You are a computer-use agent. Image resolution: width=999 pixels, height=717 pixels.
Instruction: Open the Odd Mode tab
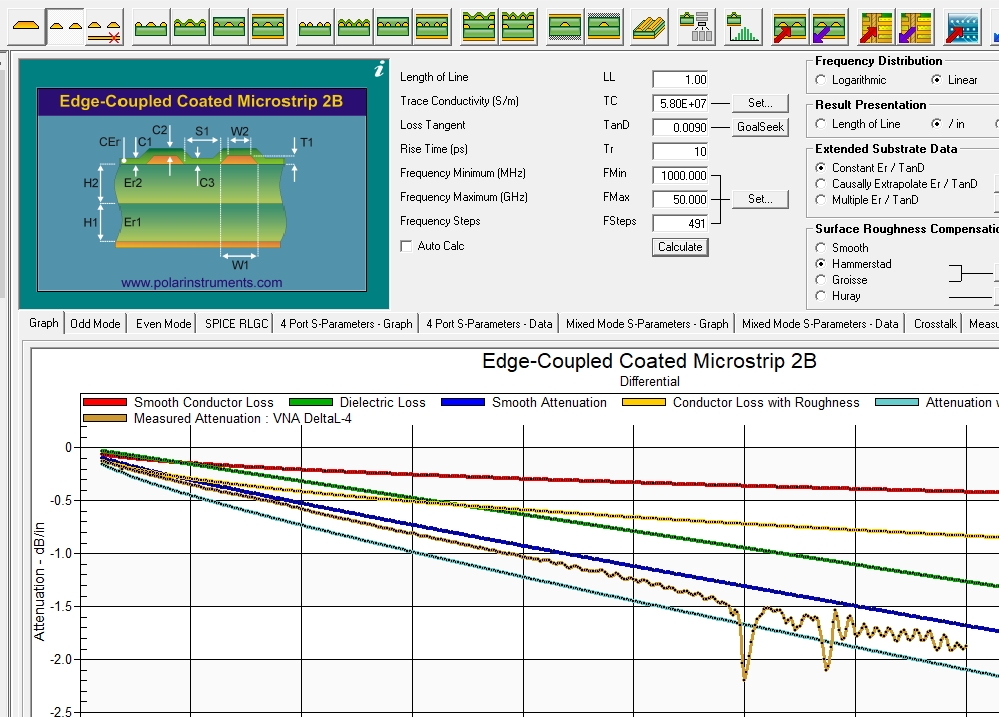click(x=95, y=324)
